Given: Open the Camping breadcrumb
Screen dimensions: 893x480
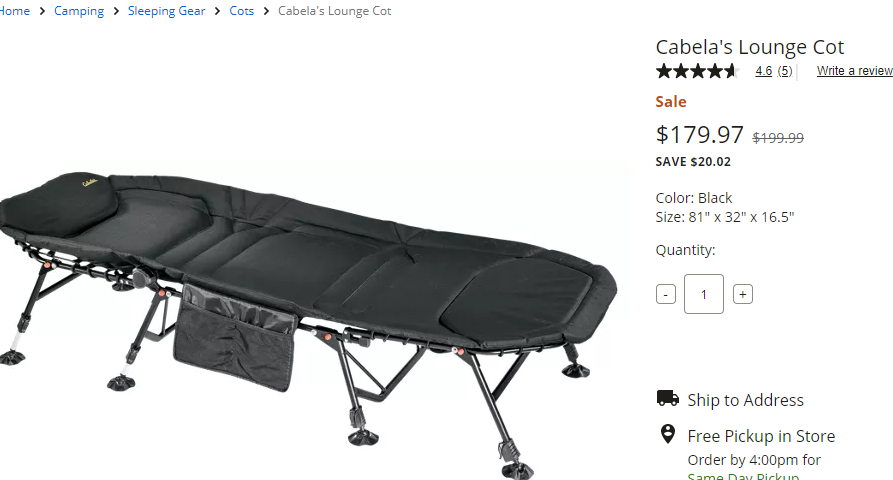Looking at the screenshot, I should tap(79, 11).
